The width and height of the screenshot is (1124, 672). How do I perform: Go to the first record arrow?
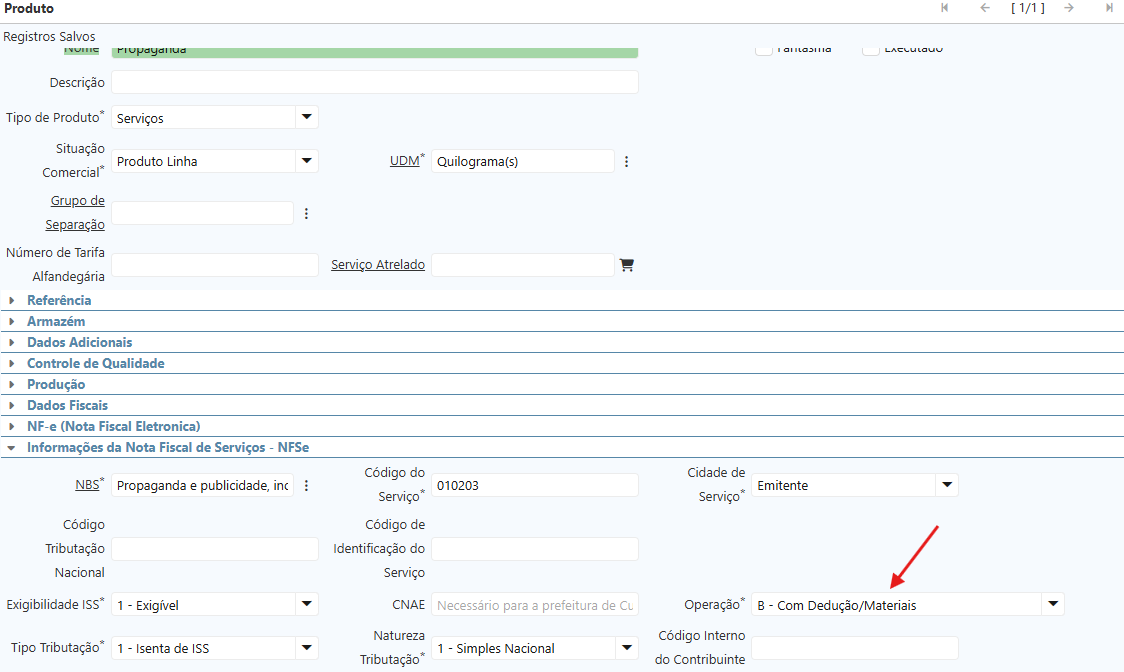(945, 8)
